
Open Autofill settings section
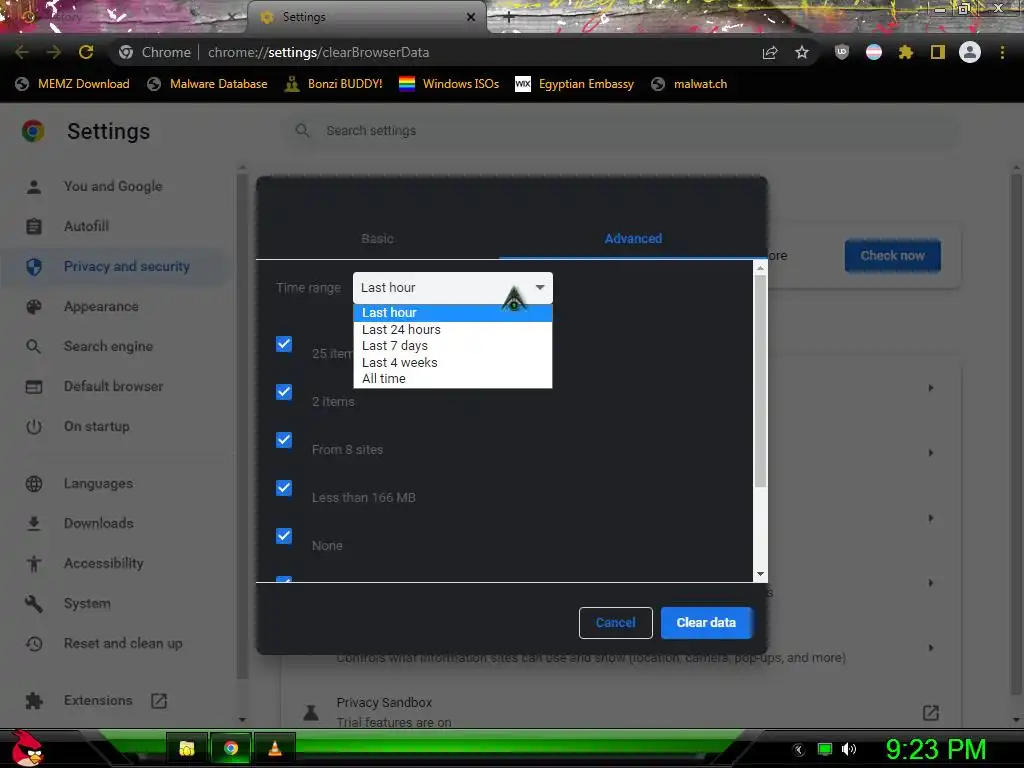click(x=114, y=226)
